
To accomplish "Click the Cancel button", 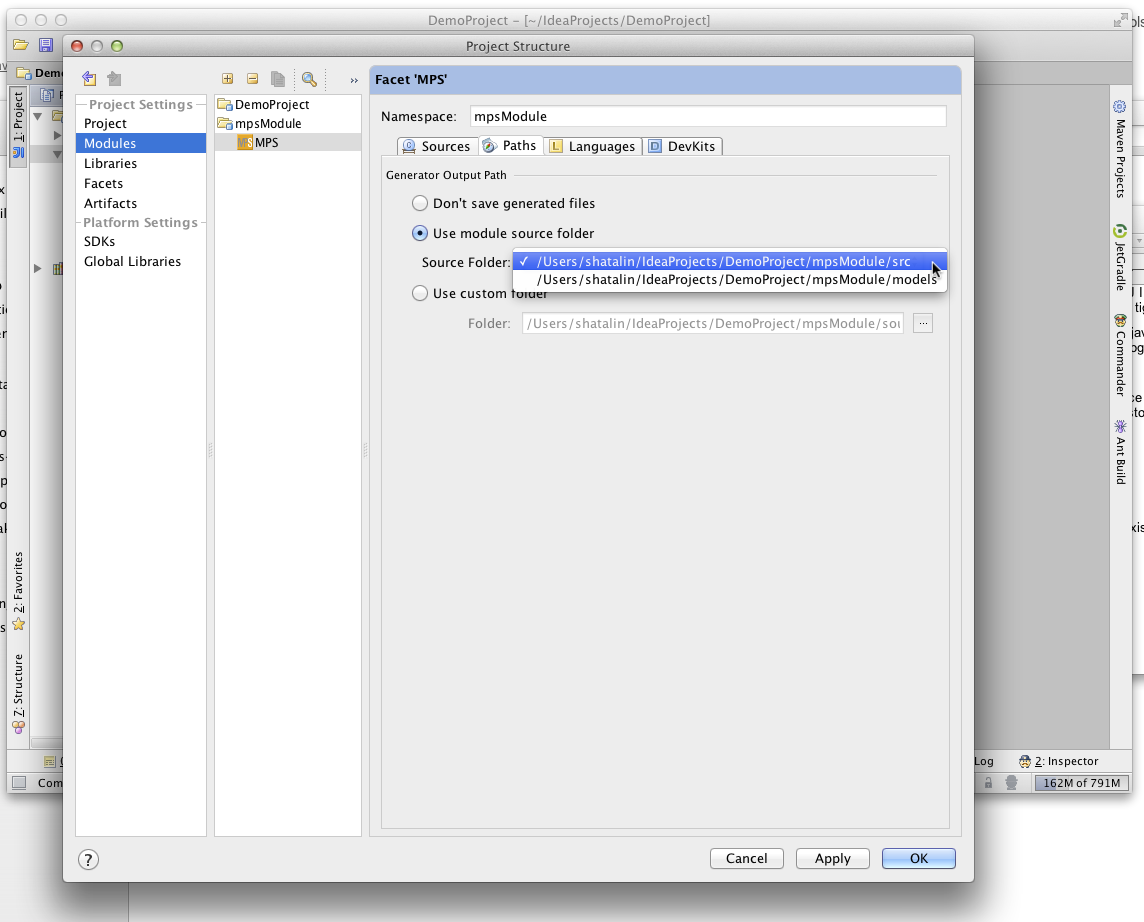I will tap(746, 859).
